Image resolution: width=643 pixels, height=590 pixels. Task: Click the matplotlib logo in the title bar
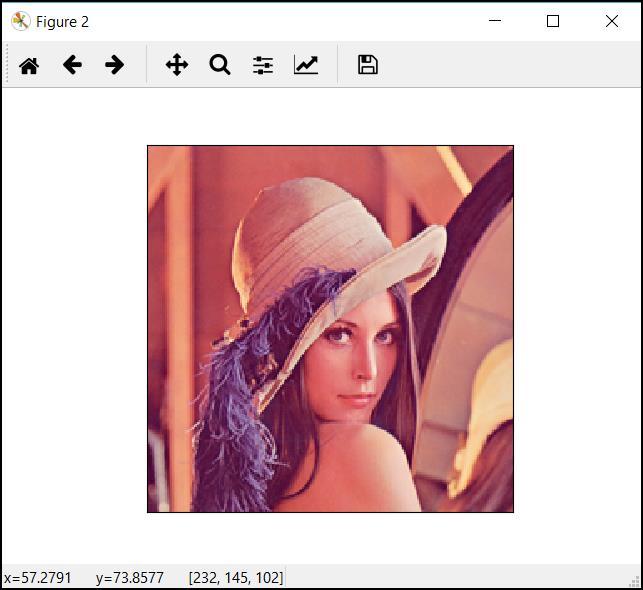coord(21,21)
